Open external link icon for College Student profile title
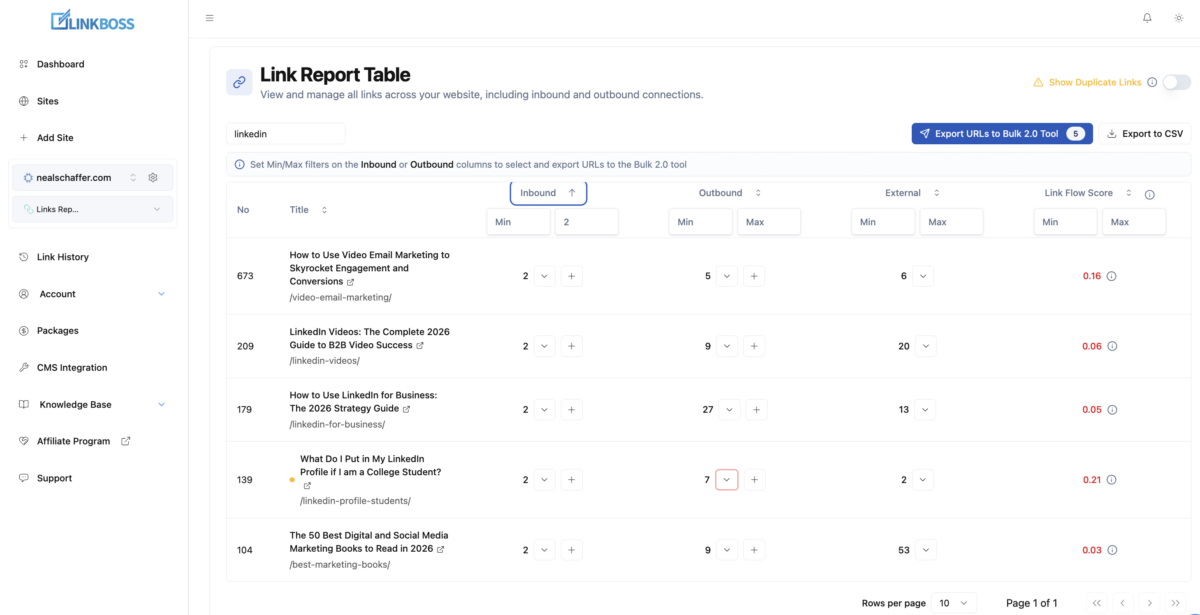Viewport: 1200px width, 615px height. tap(307, 486)
